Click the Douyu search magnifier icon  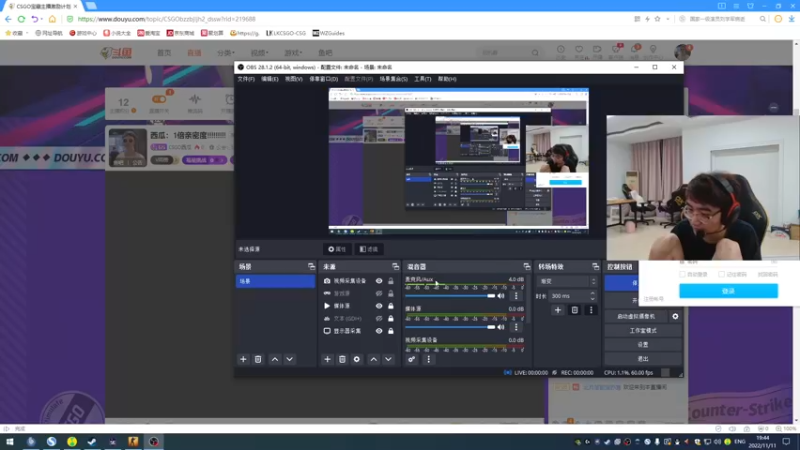pos(535,53)
